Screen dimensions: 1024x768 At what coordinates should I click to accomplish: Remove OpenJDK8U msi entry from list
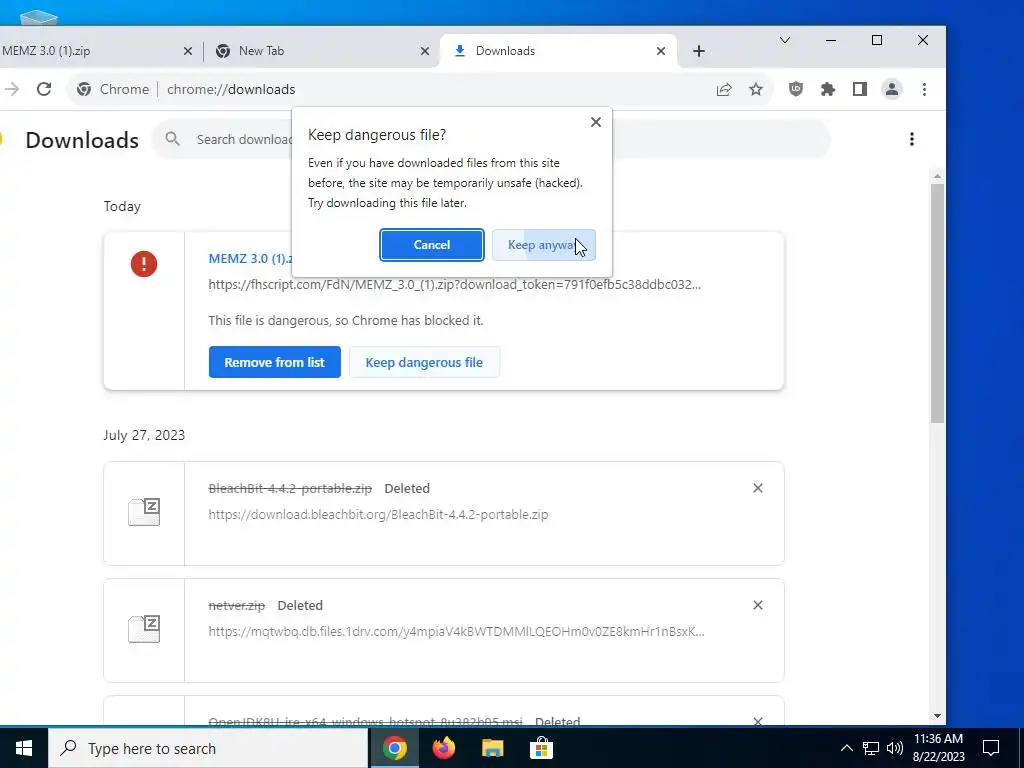[x=758, y=721]
